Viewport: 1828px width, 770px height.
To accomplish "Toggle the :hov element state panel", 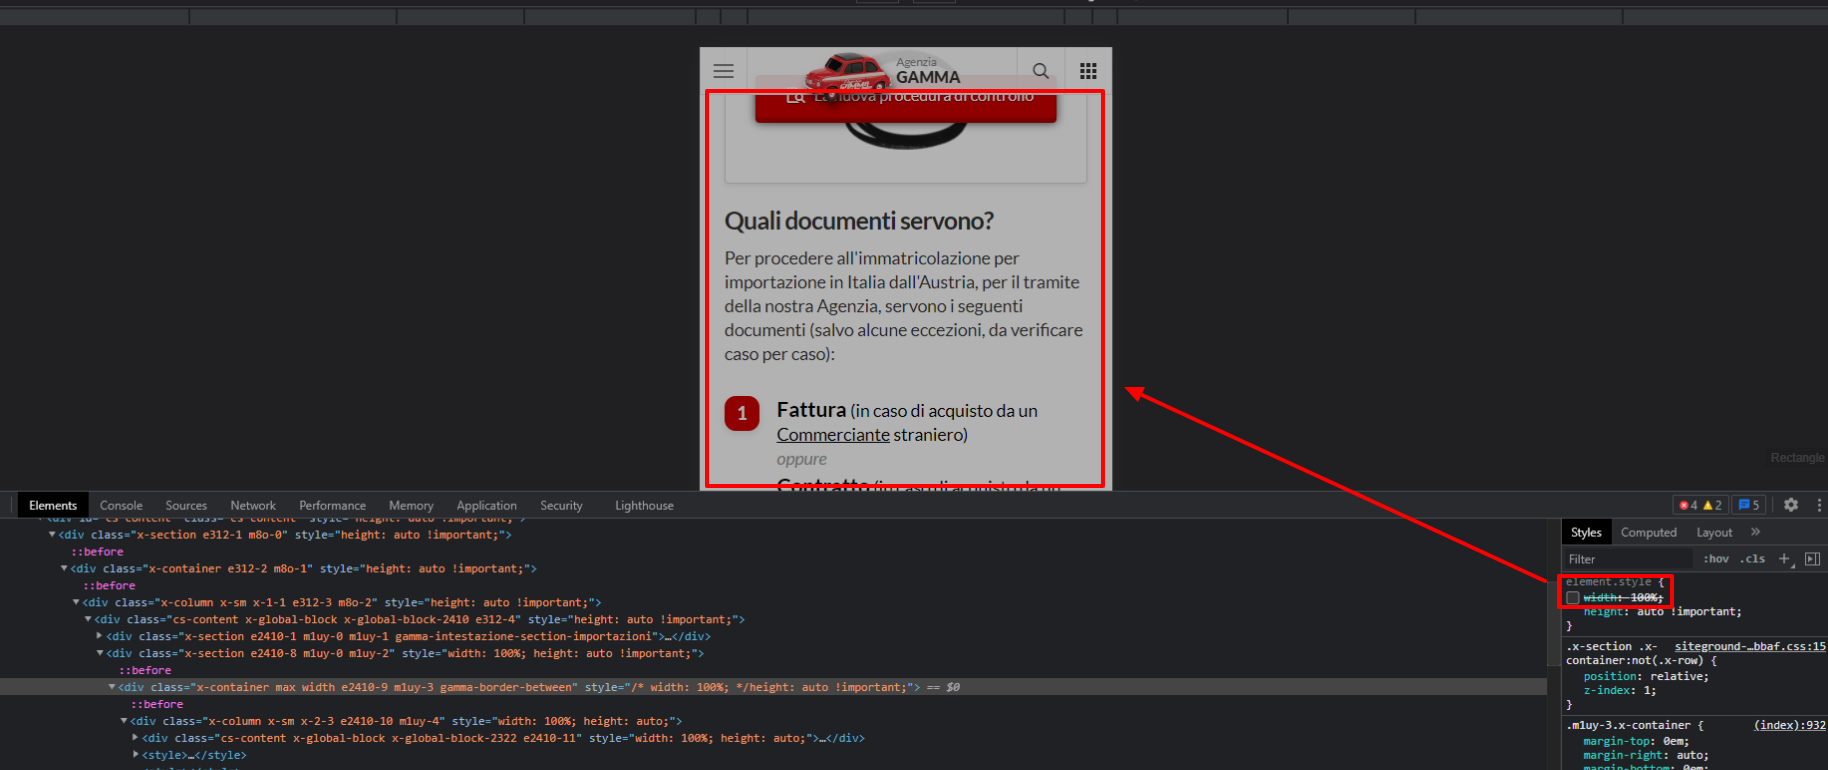I will click(x=1716, y=559).
